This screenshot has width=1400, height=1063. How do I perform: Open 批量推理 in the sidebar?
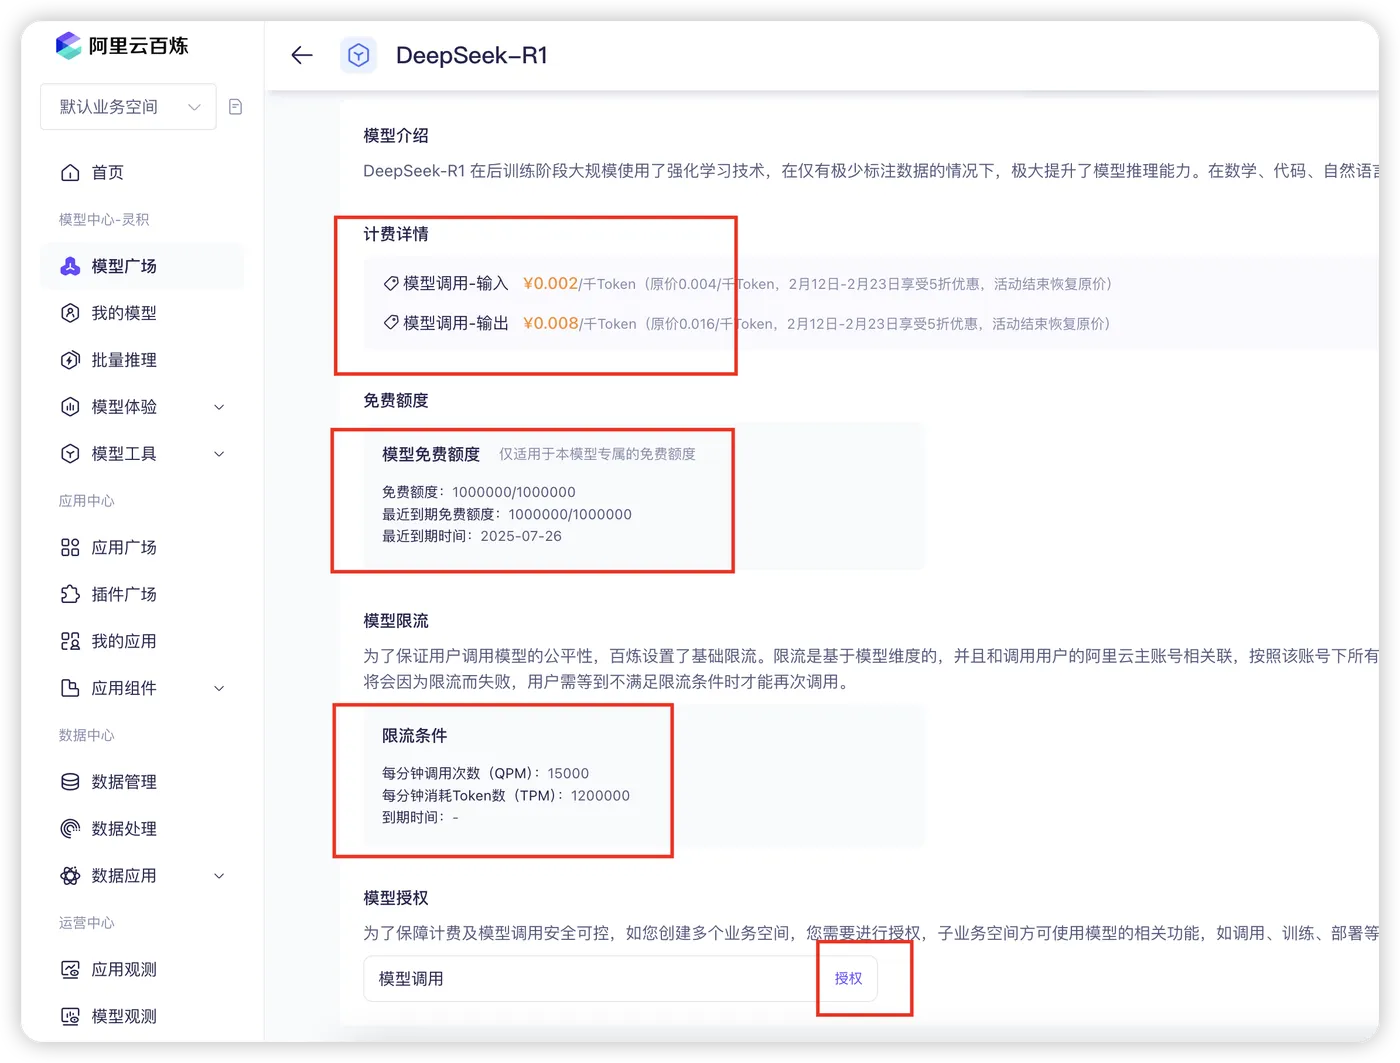142,360
